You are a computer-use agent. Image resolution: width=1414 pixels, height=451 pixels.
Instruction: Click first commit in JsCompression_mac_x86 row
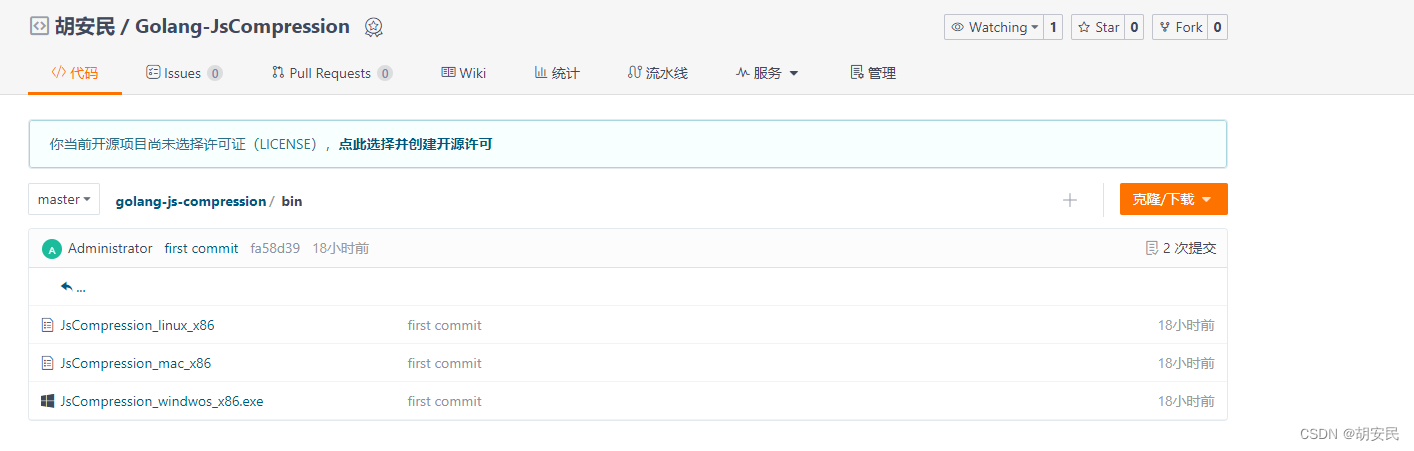pos(444,363)
